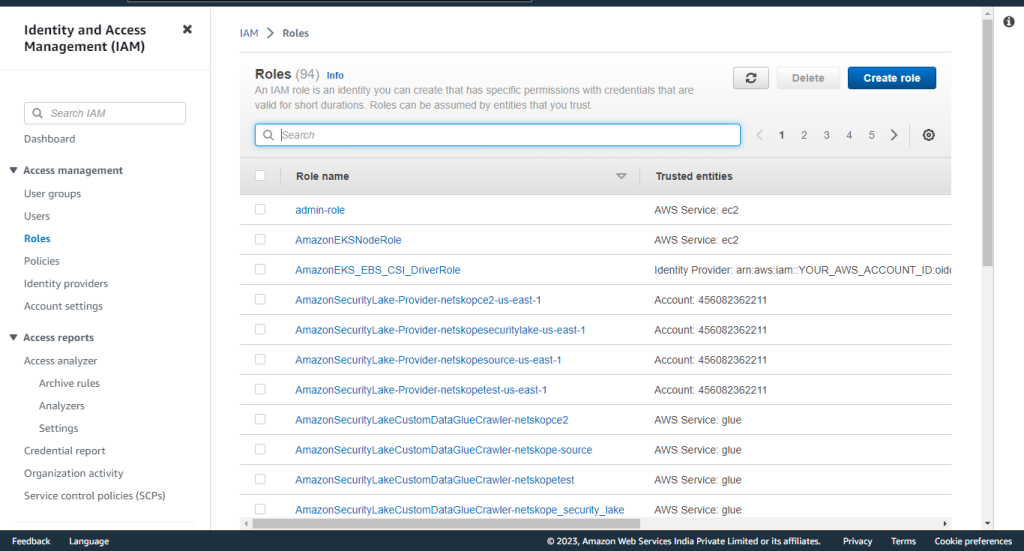Check the netskopetest-us-east-1 role checkbox

pos(261,390)
